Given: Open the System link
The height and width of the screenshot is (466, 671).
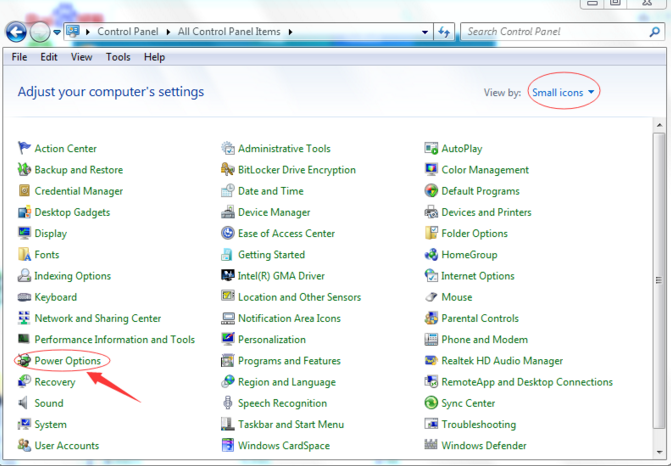Looking at the screenshot, I should pyautogui.click(x=50, y=424).
